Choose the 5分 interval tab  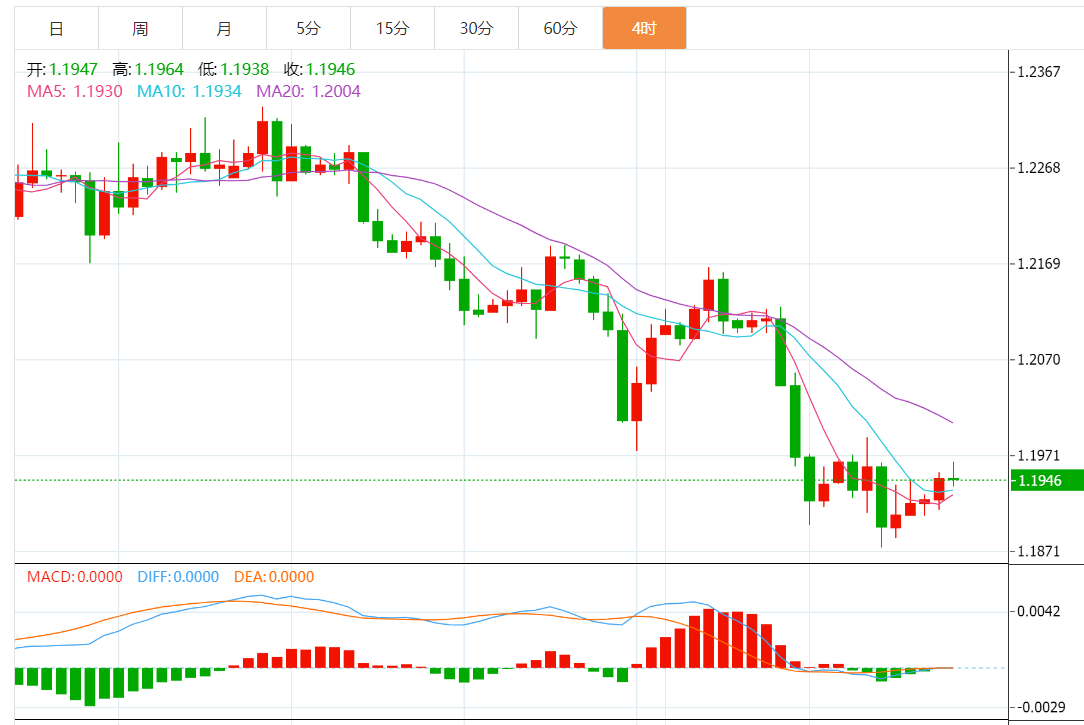(x=308, y=28)
